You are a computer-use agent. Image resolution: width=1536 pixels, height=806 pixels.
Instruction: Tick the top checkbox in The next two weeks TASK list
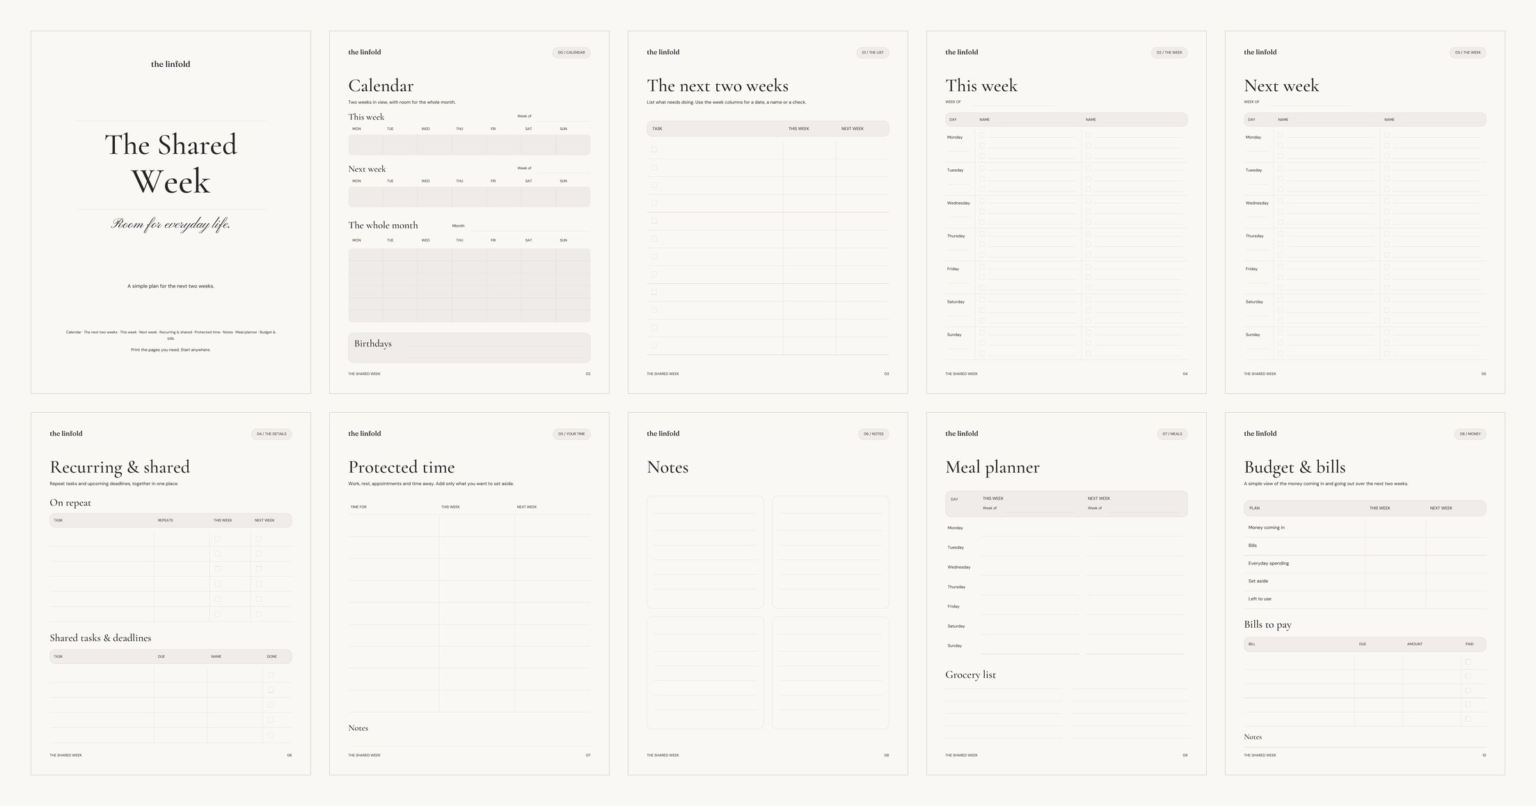[x=654, y=149]
